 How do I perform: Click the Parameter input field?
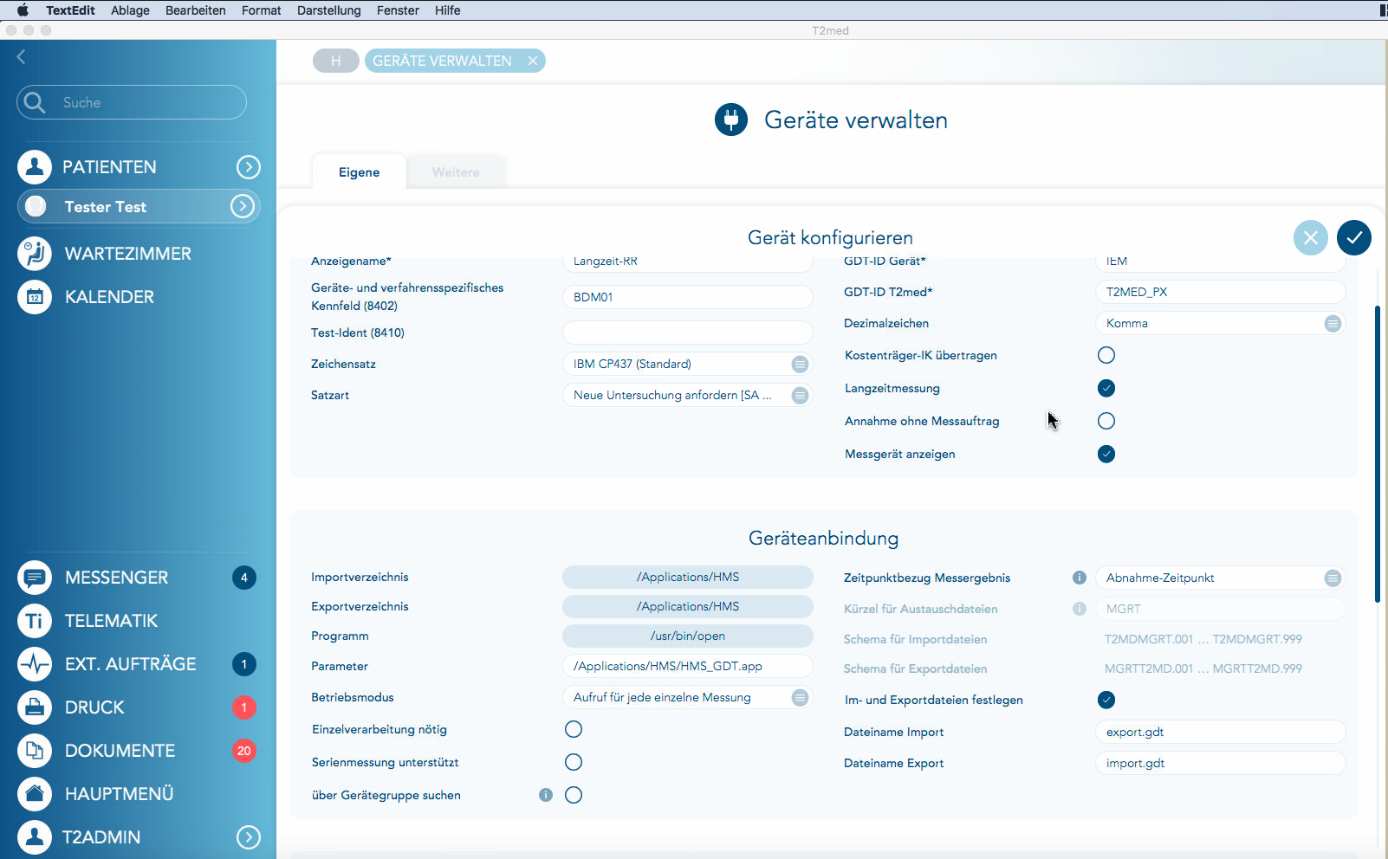click(688, 666)
